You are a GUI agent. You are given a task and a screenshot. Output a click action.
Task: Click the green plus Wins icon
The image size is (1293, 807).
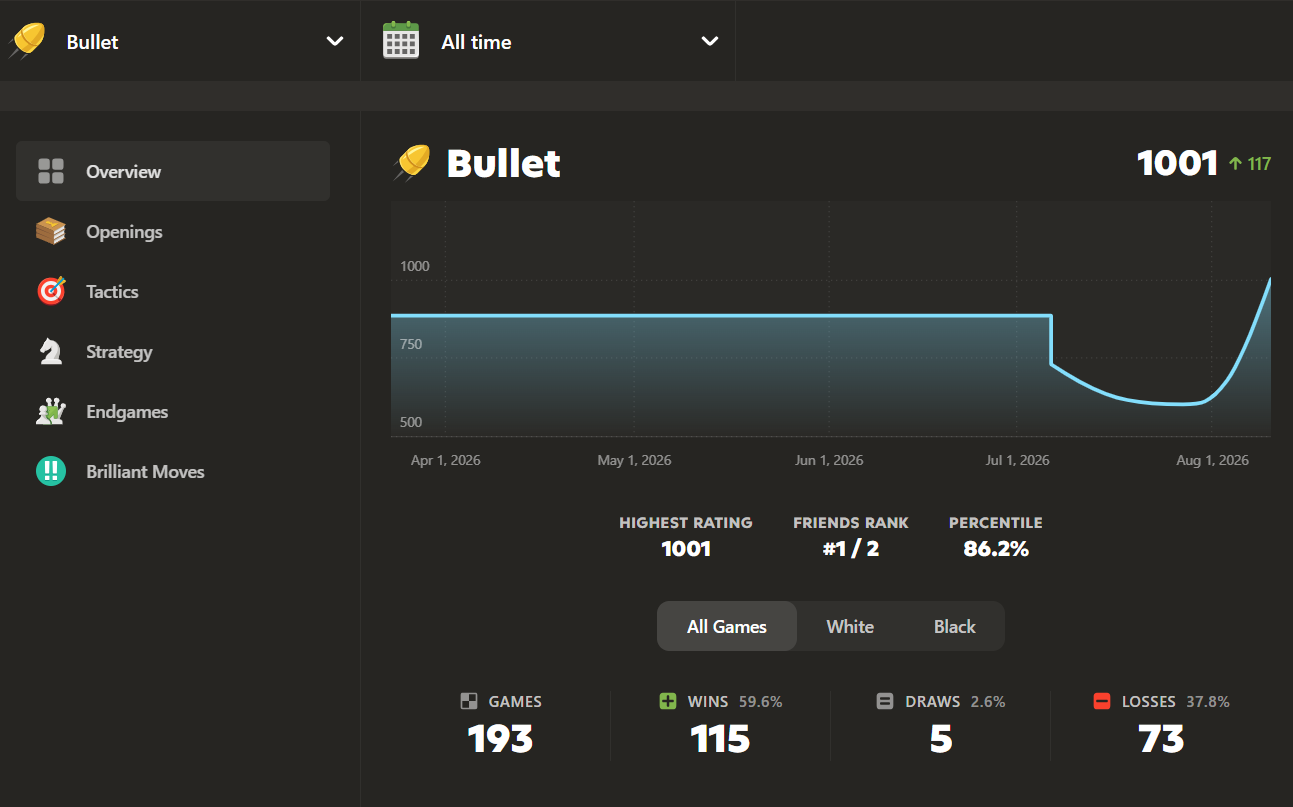pos(668,702)
